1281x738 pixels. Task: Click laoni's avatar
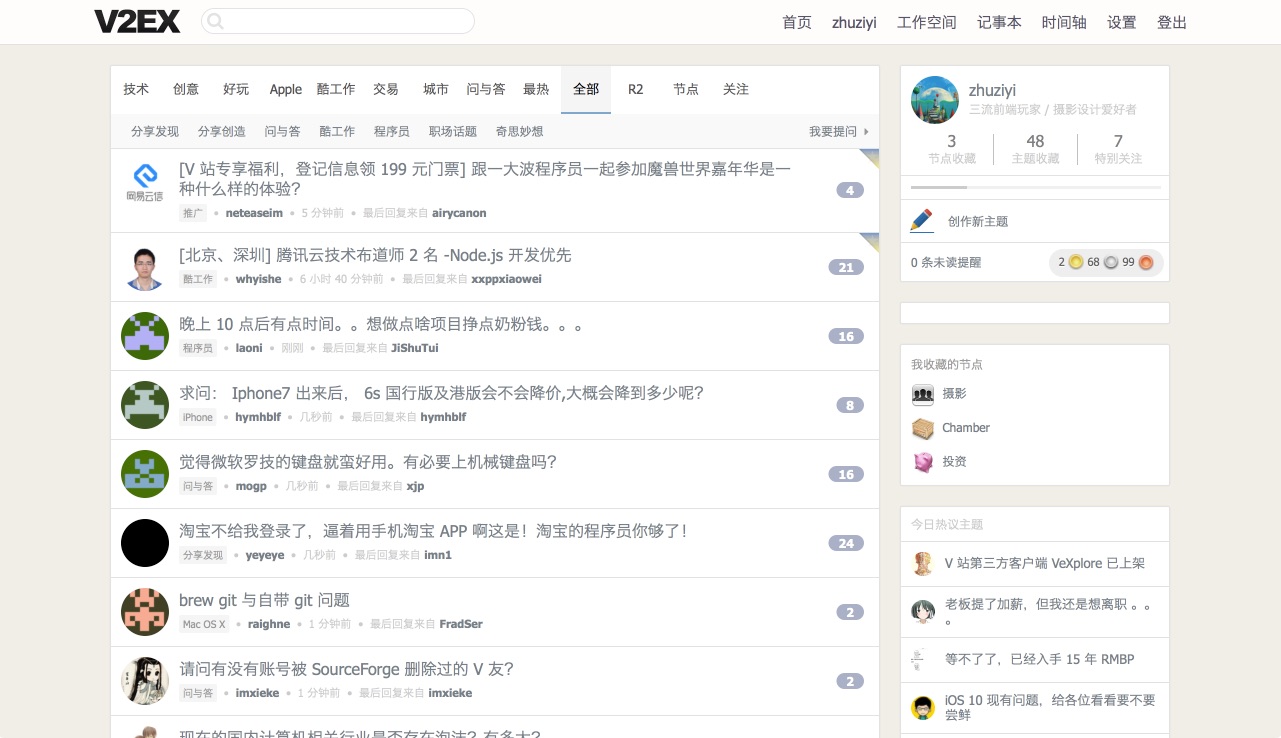point(145,336)
